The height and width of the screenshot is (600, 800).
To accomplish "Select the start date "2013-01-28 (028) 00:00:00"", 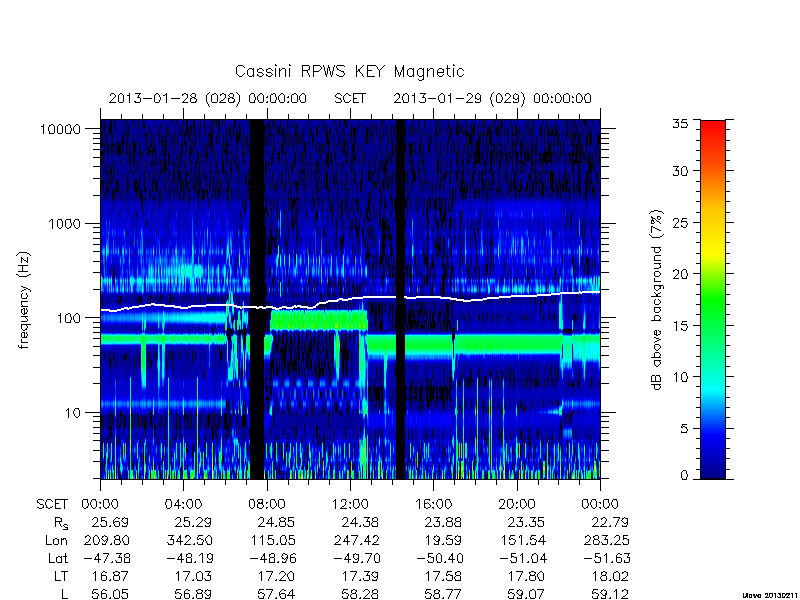I will [x=208, y=98].
